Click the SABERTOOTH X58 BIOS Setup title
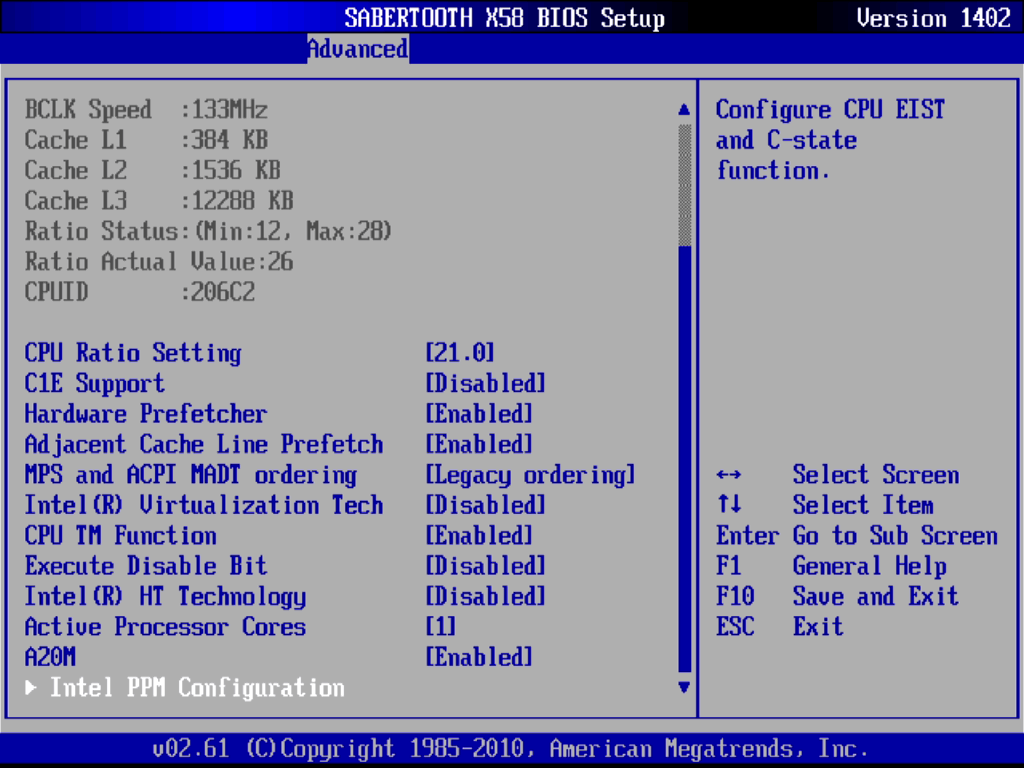The width and height of the screenshot is (1024, 768). [x=504, y=18]
